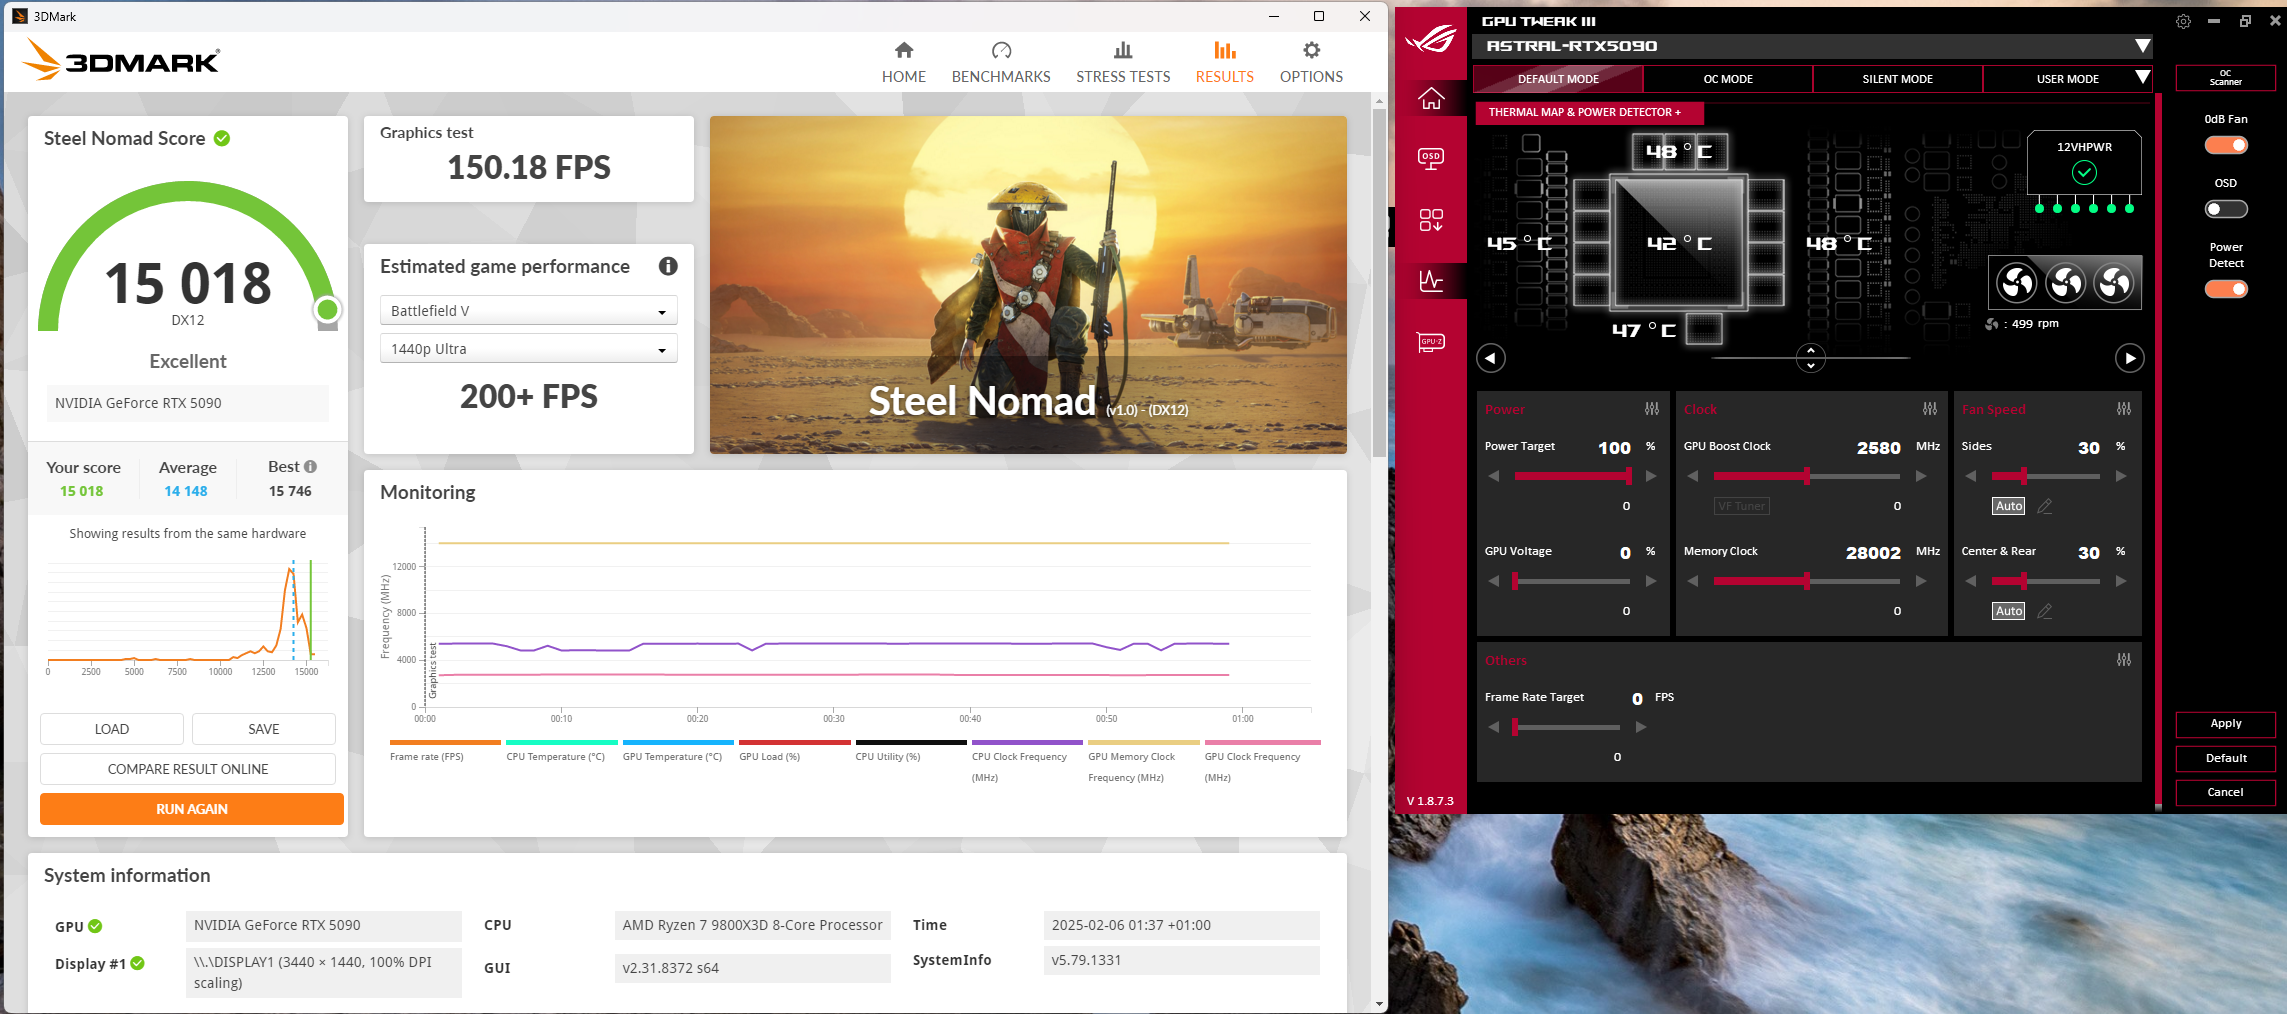Image resolution: width=2287 pixels, height=1014 pixels.
Task: Edit the Center & Rear fan curve pencil
Action: [x=2045, y=611]
